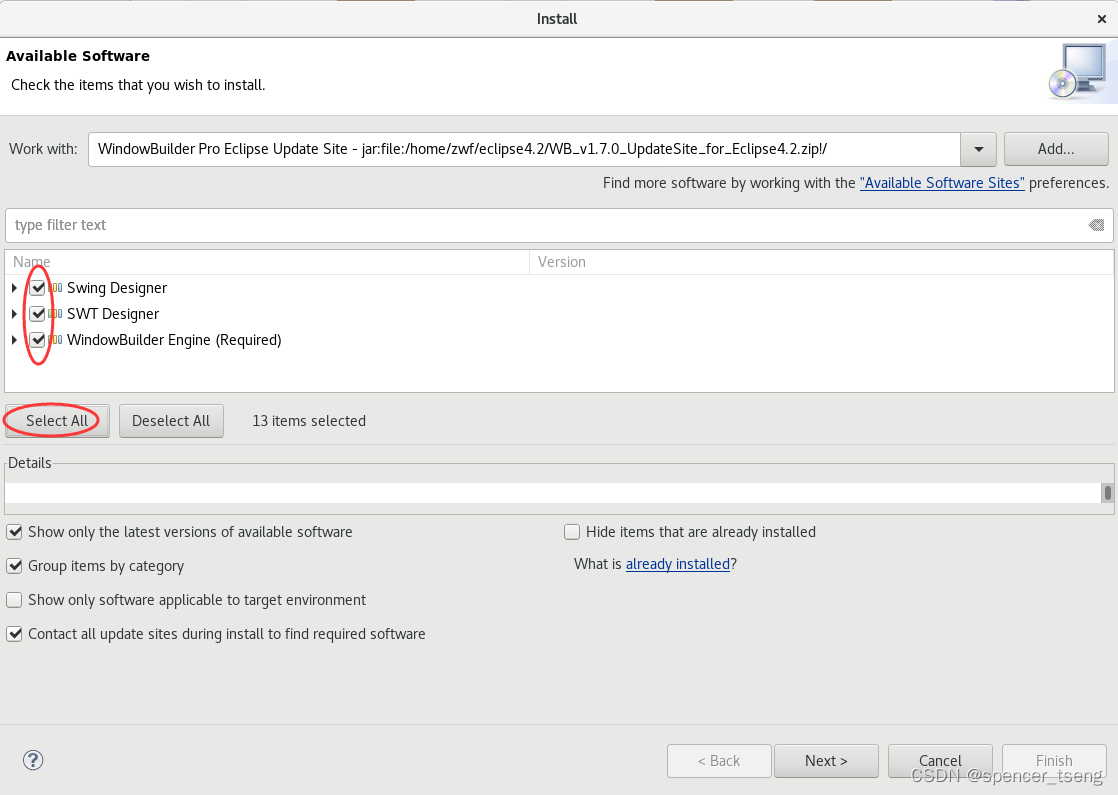This screenshot has width=1118, height=795.
Task: Click the already installed link
Action: coord(677,563)
